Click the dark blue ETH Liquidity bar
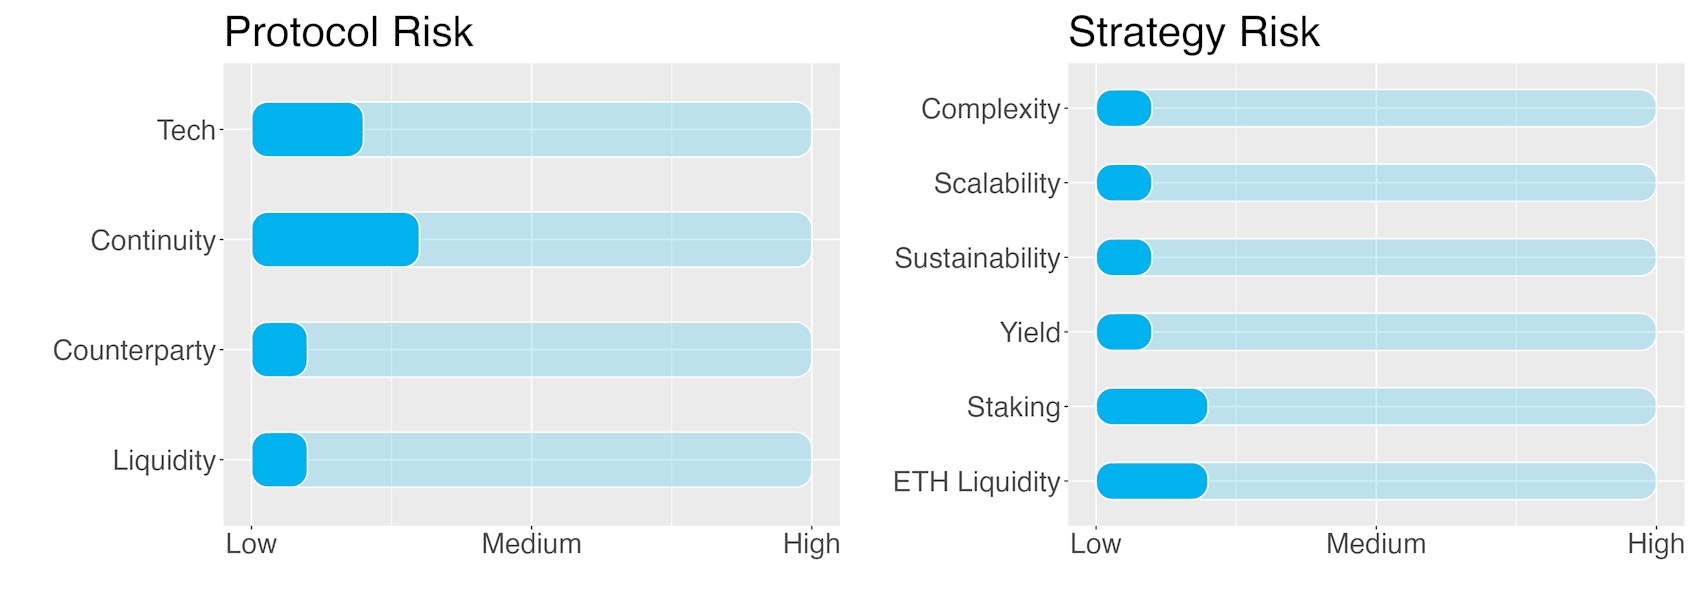1700x612 pixels. point(1151,481)
